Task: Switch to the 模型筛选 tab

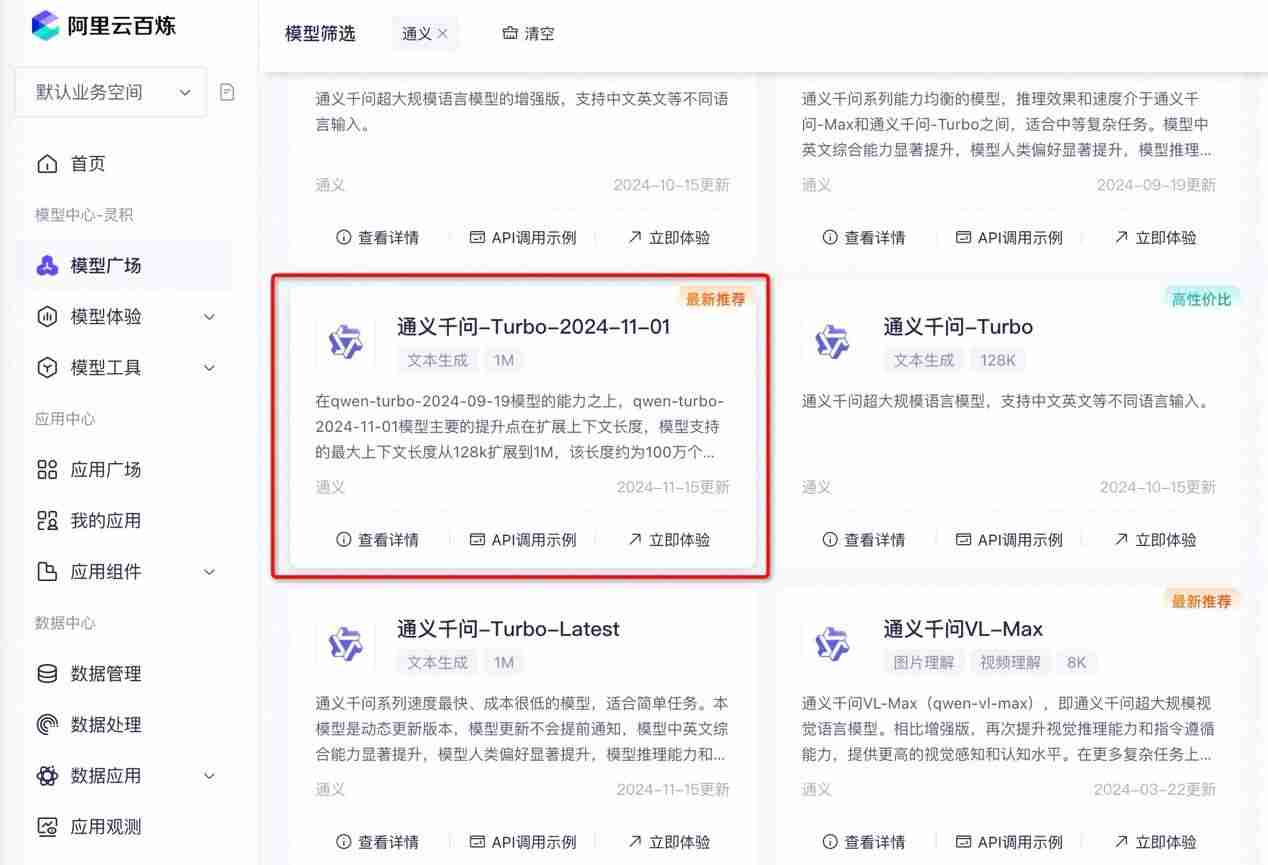Action: click(318, 33)
